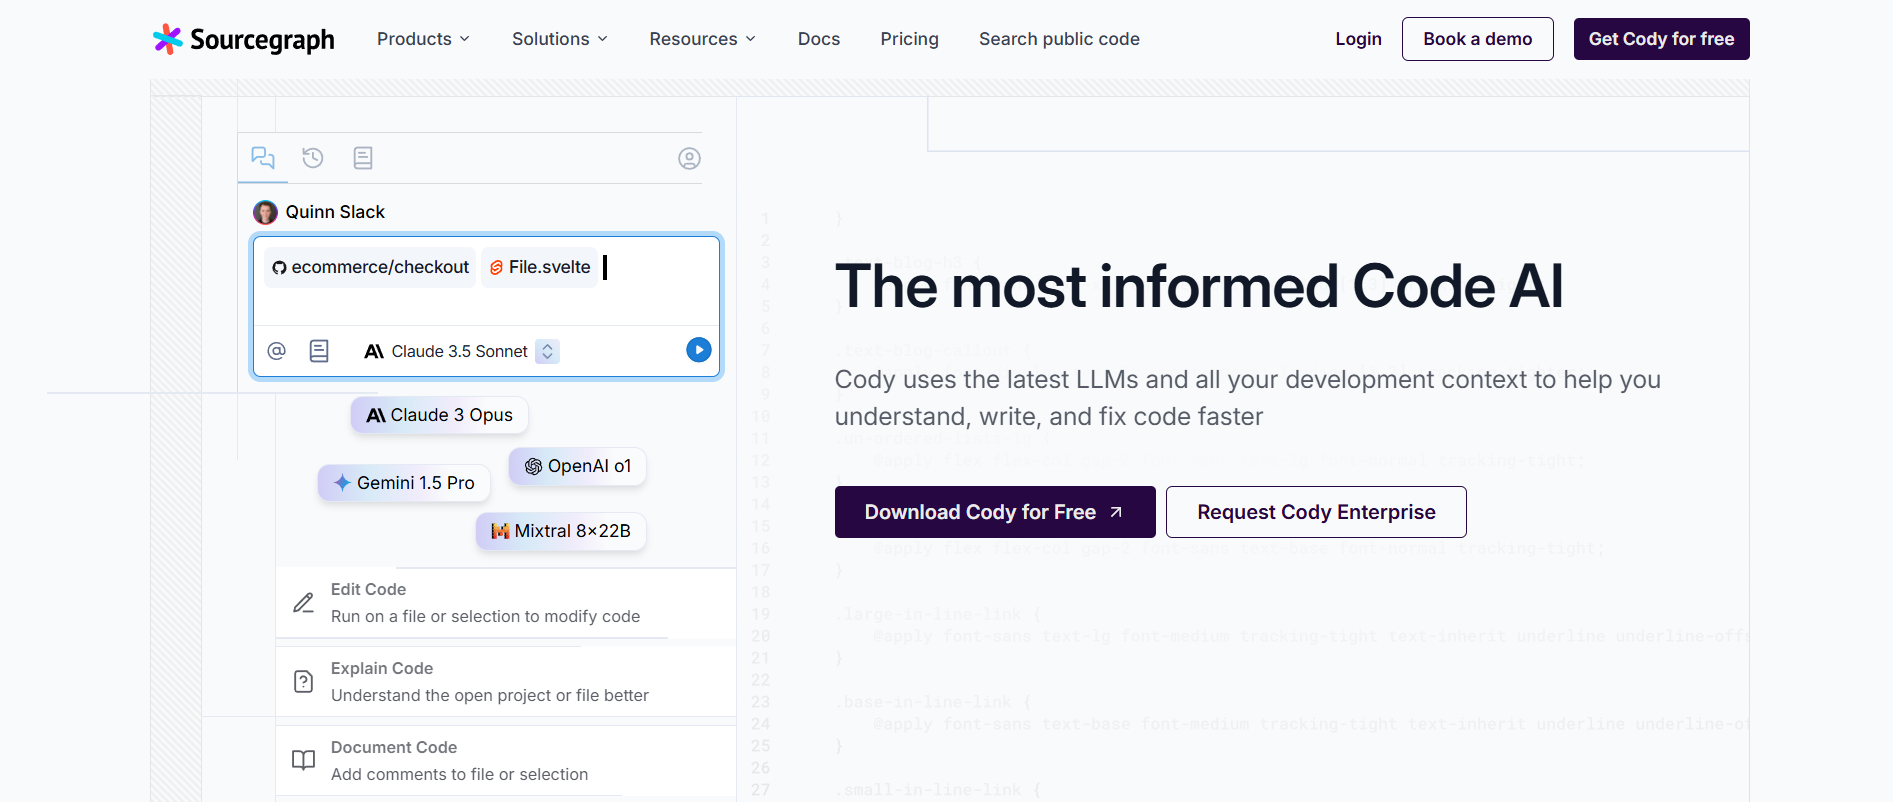Click Request Cody Enterprise button
The width and height of the screenshot is (1893, 802).
(1316, 512)
